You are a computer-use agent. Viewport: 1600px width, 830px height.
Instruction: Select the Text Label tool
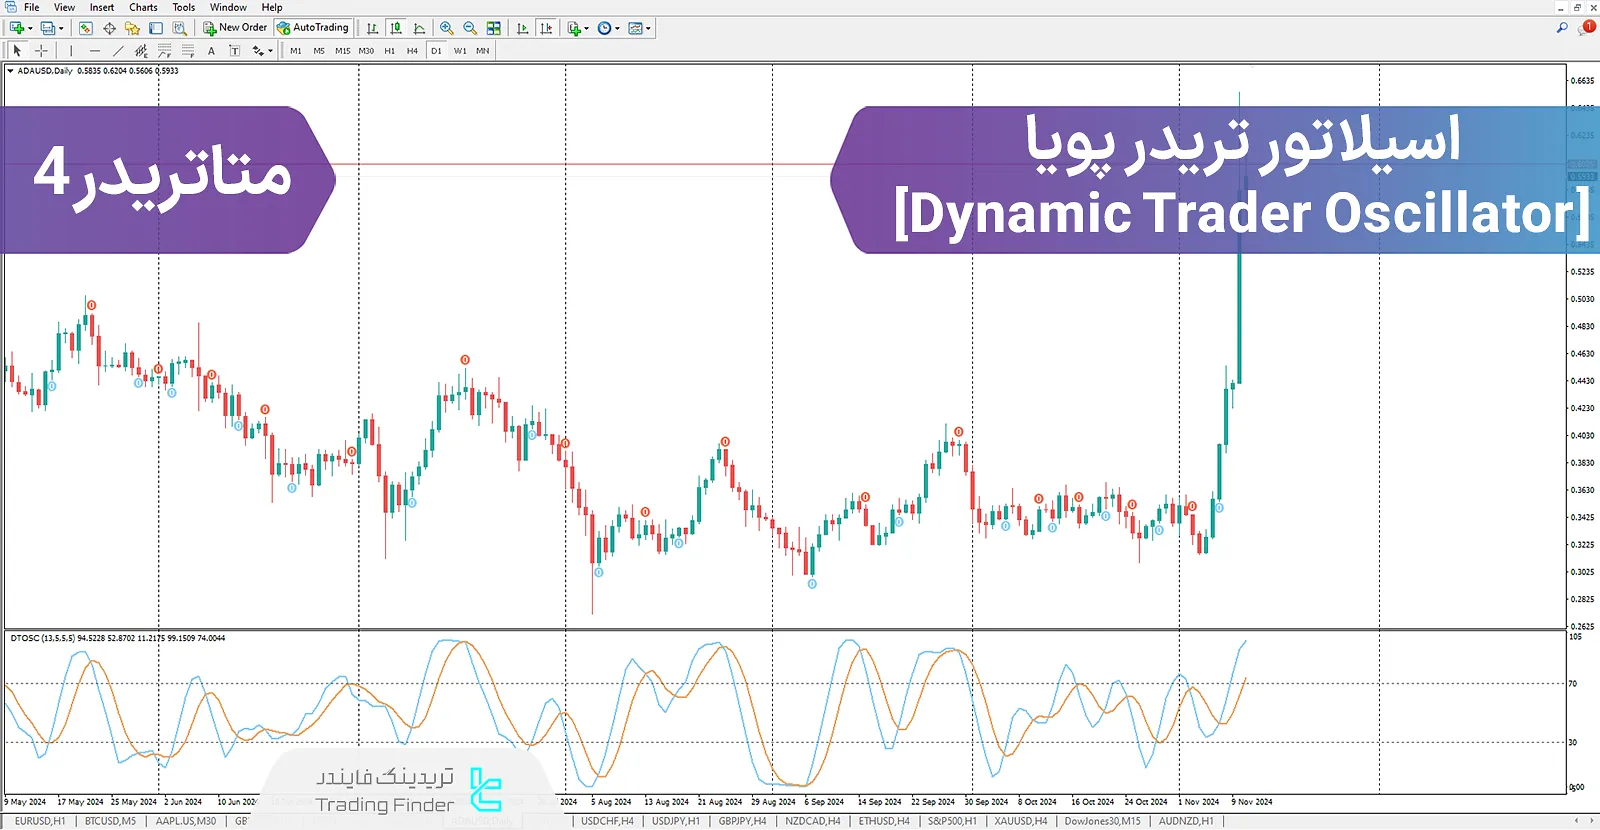(x=235, y=50)
